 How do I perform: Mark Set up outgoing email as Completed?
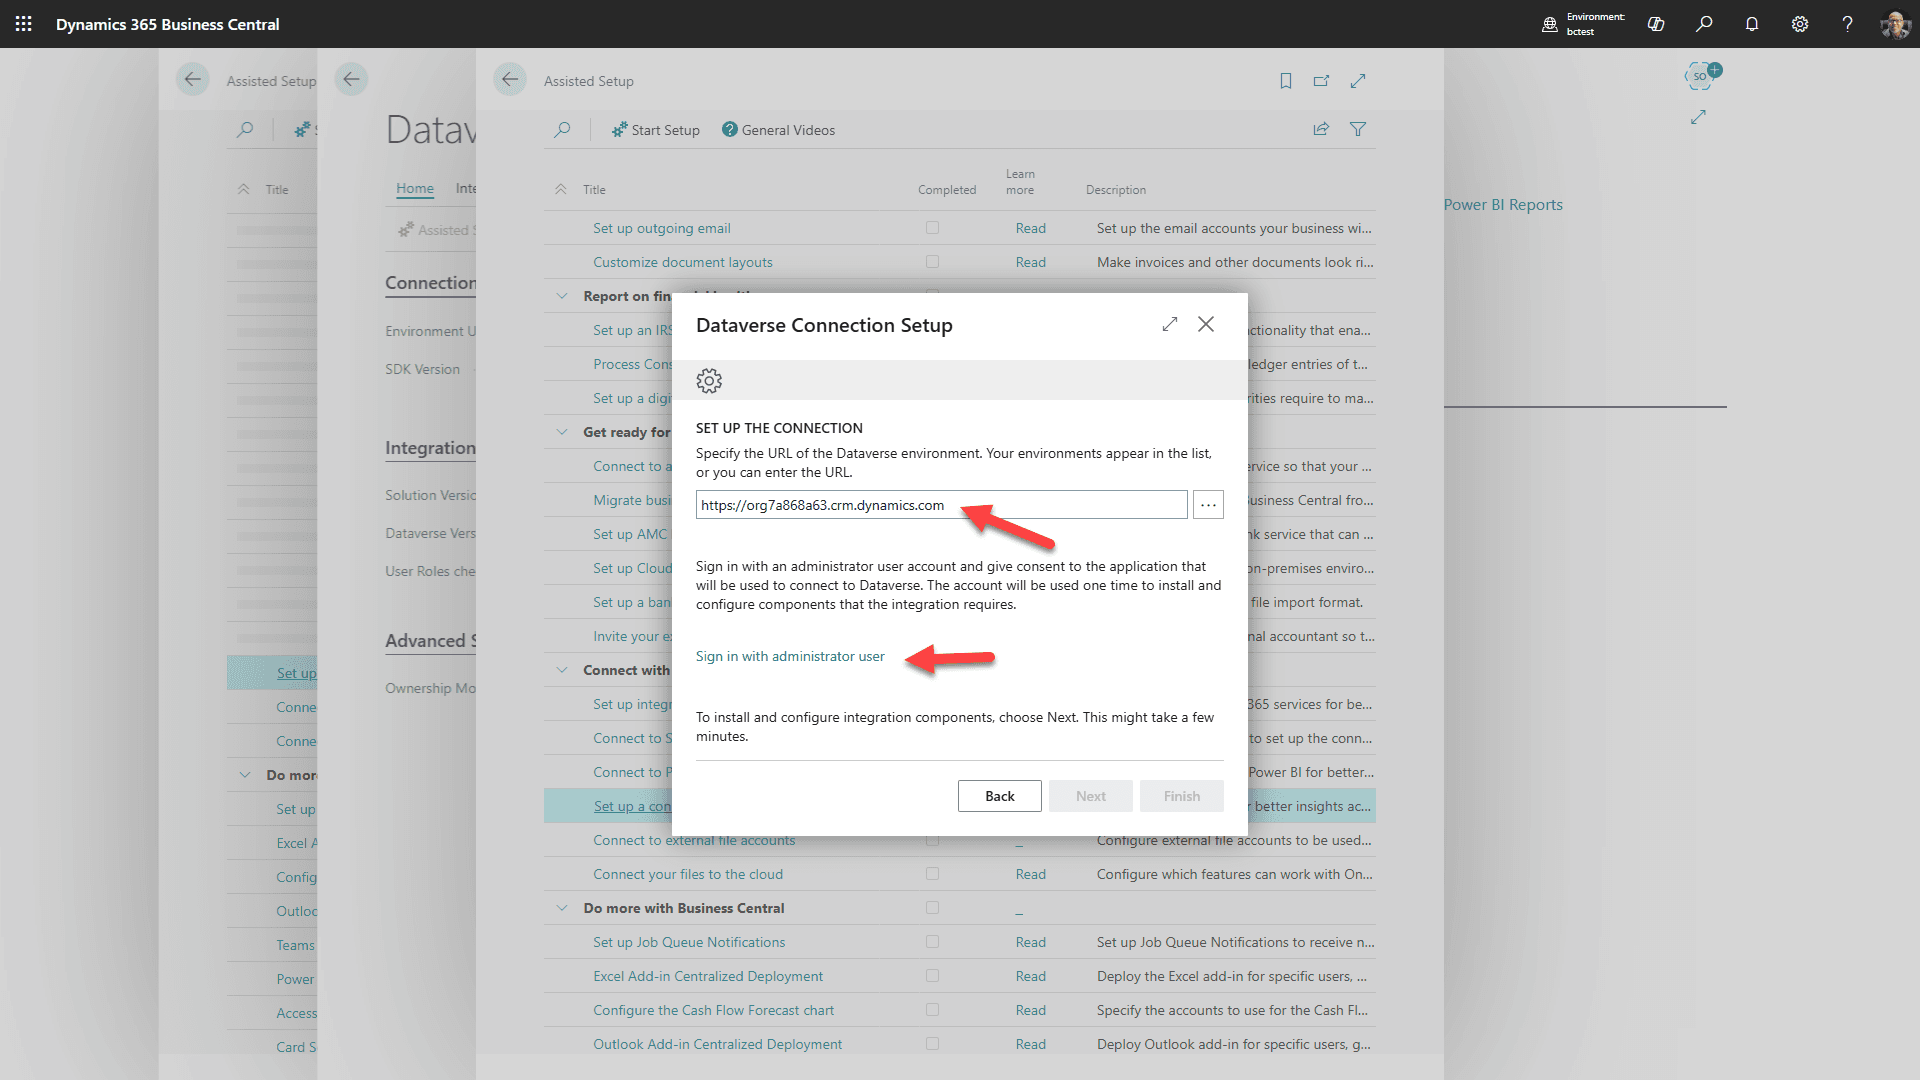pos(933,227)
